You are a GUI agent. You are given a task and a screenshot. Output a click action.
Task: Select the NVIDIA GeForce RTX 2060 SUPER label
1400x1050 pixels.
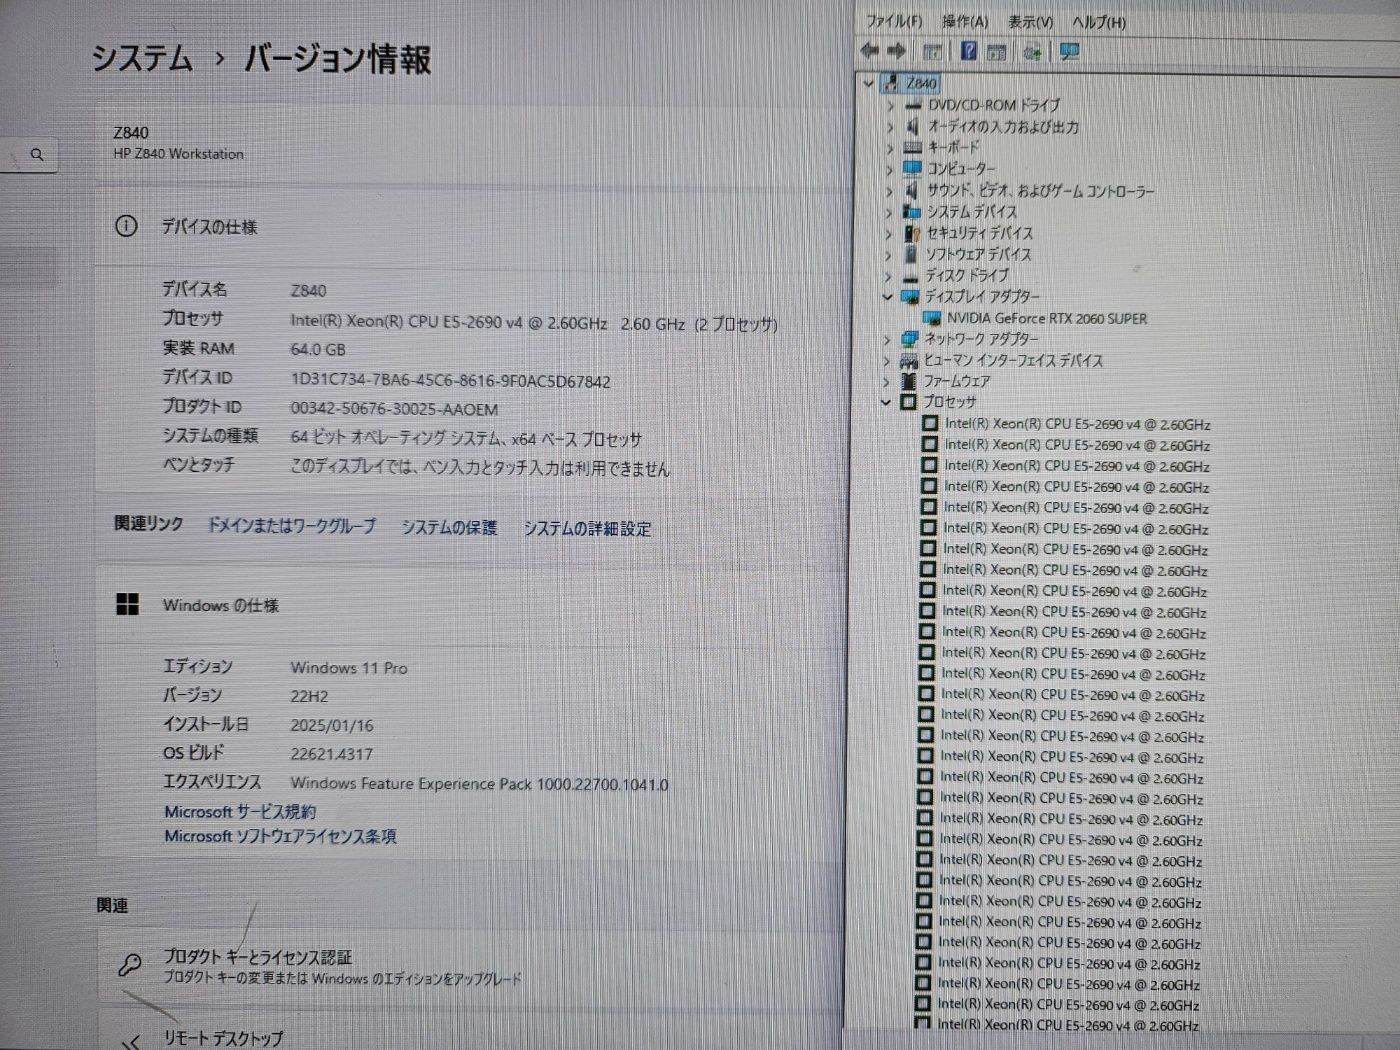[x=1047, y=318]
